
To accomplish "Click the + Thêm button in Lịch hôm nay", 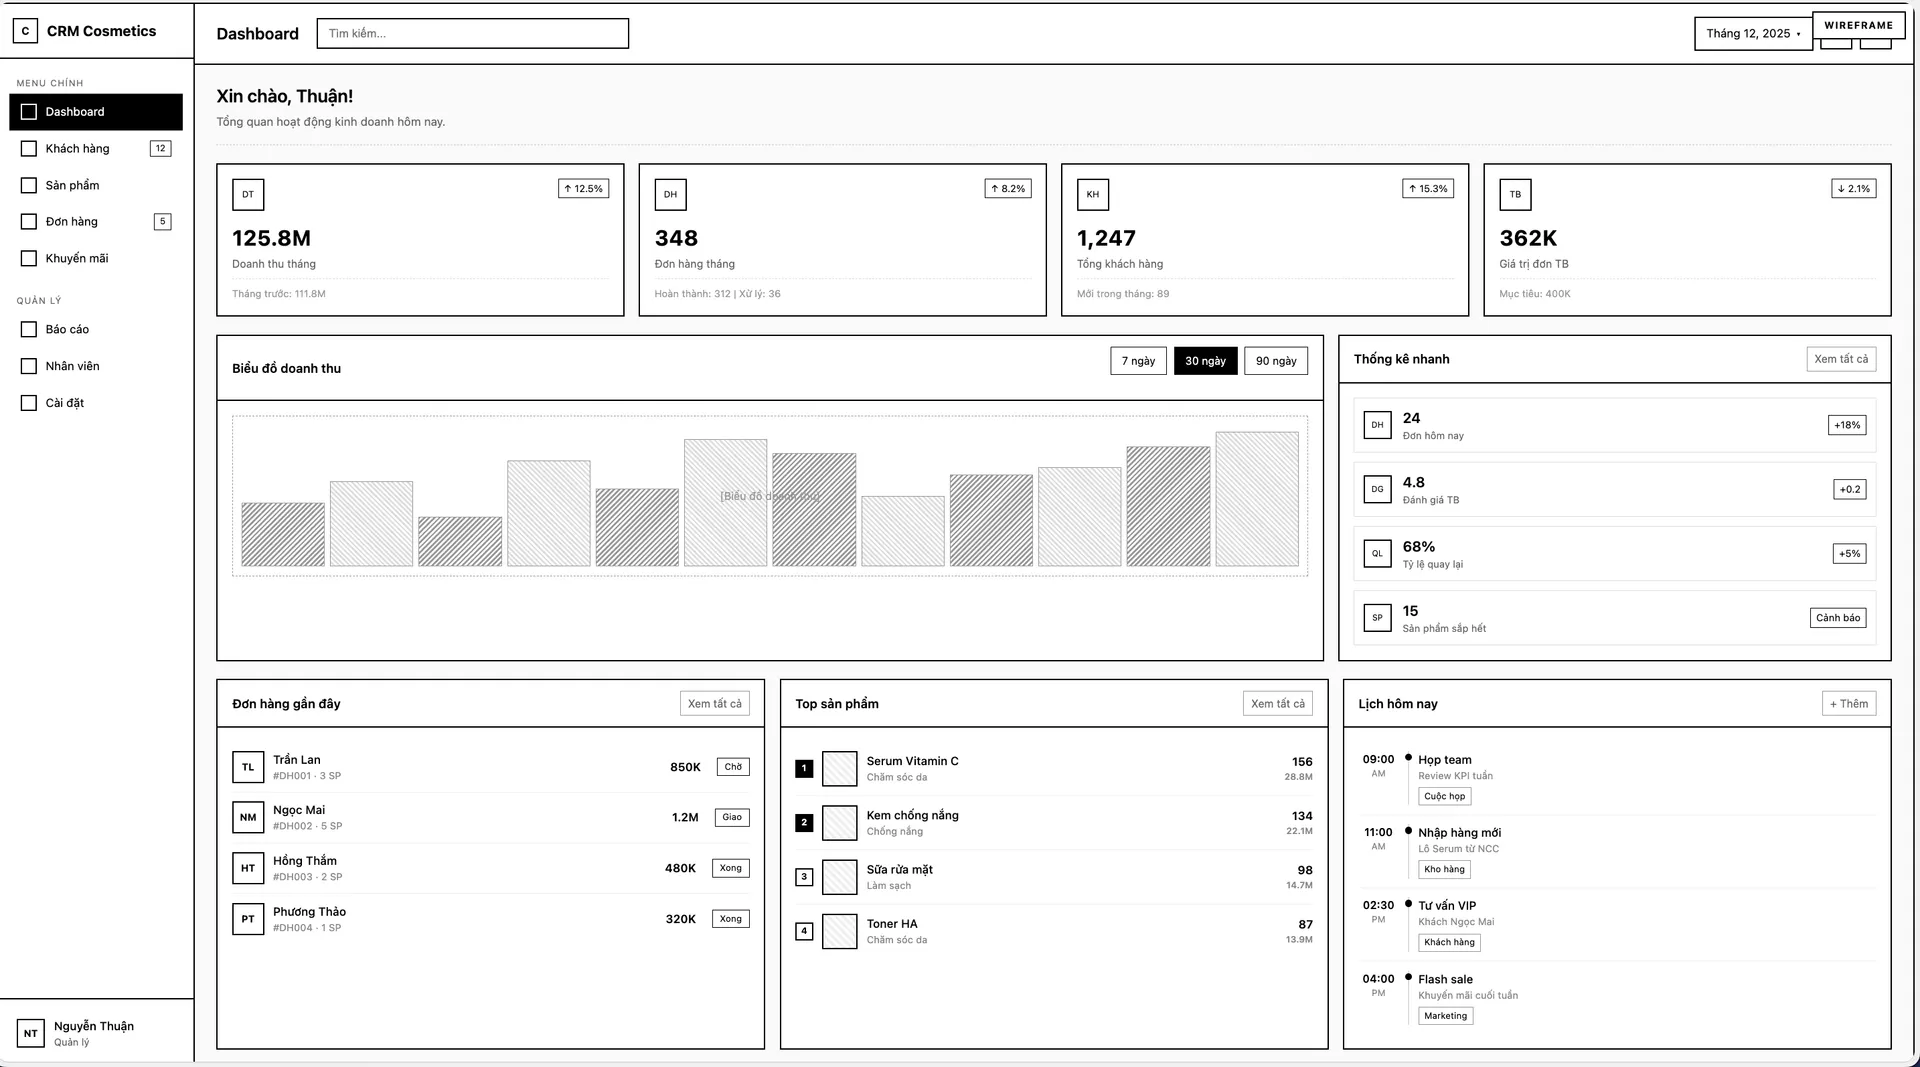I will [x=1849, y=703].
